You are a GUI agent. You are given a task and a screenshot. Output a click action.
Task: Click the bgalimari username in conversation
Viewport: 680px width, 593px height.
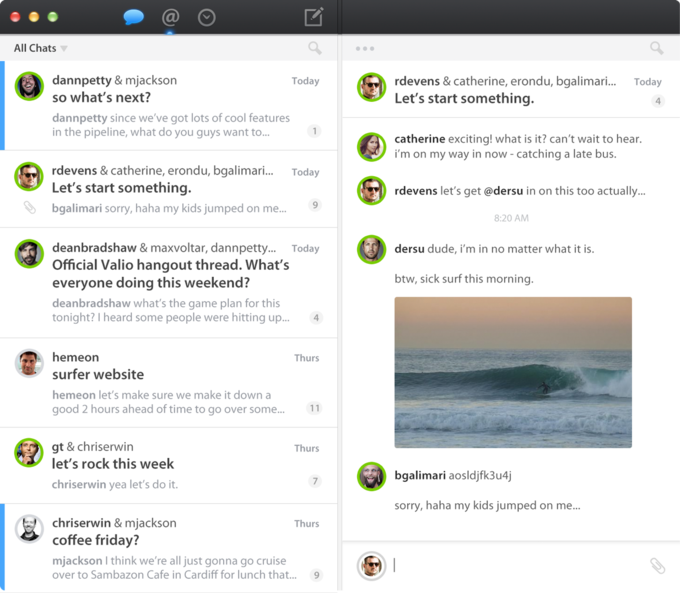tap(420, 475)
